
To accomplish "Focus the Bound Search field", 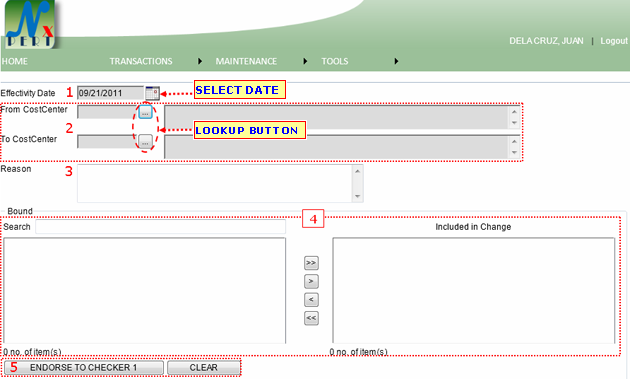I will 160,227.
